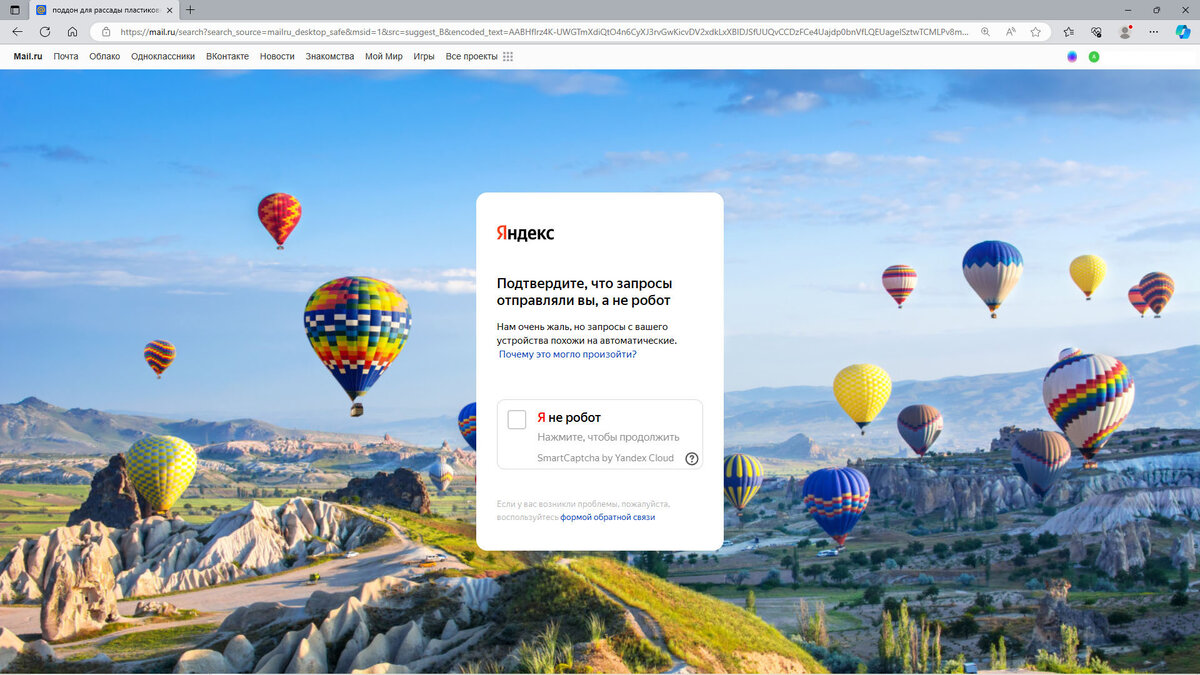Viewport: 1200px width, 675px height.
Task: Open the purple gradient assistant icon on Mail.ru bar
Action: [1072, 57]
